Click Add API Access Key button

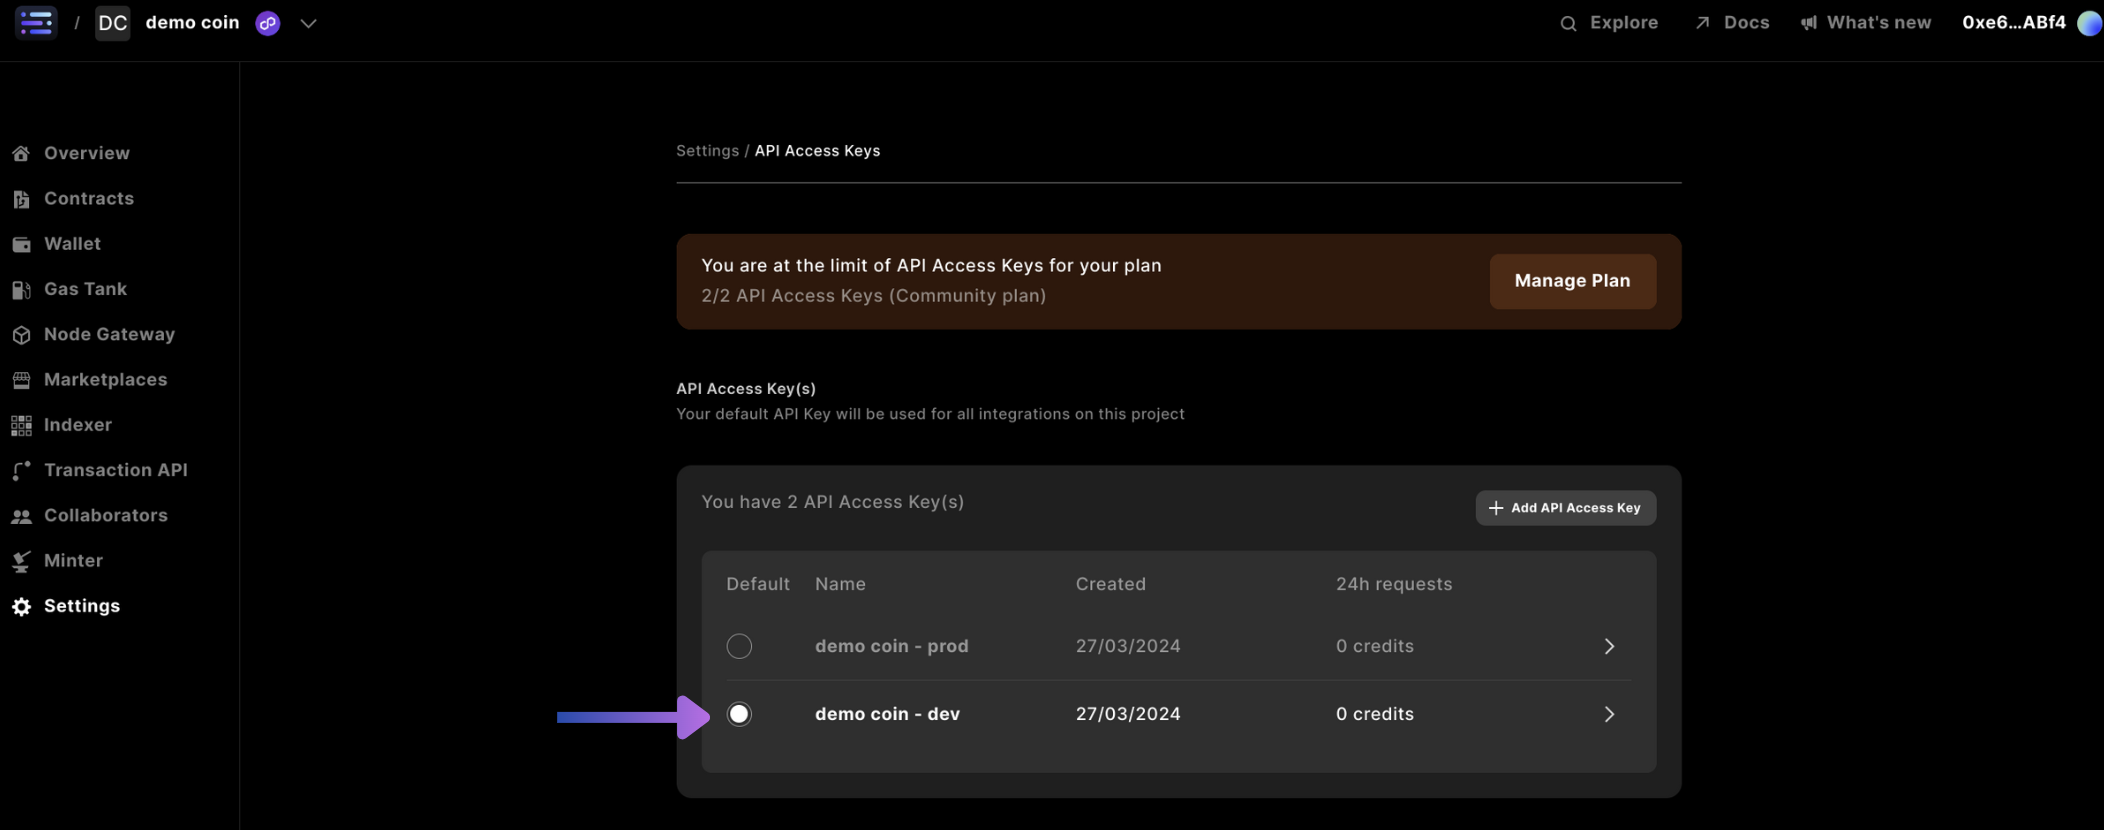(x=1565, y=508)
